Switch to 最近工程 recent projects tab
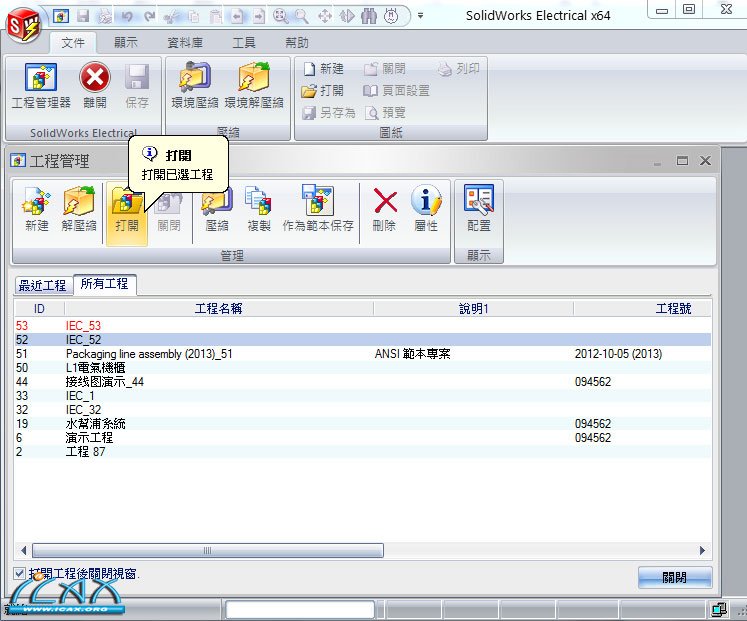Viewport: 747px width, 621px height. click(x=42, y=285)
